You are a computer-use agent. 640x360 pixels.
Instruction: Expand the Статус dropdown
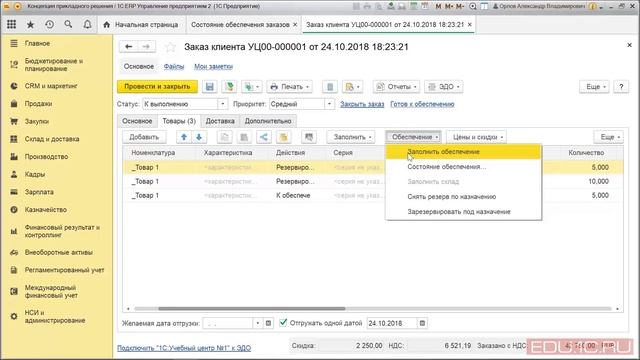click(223, 104)
